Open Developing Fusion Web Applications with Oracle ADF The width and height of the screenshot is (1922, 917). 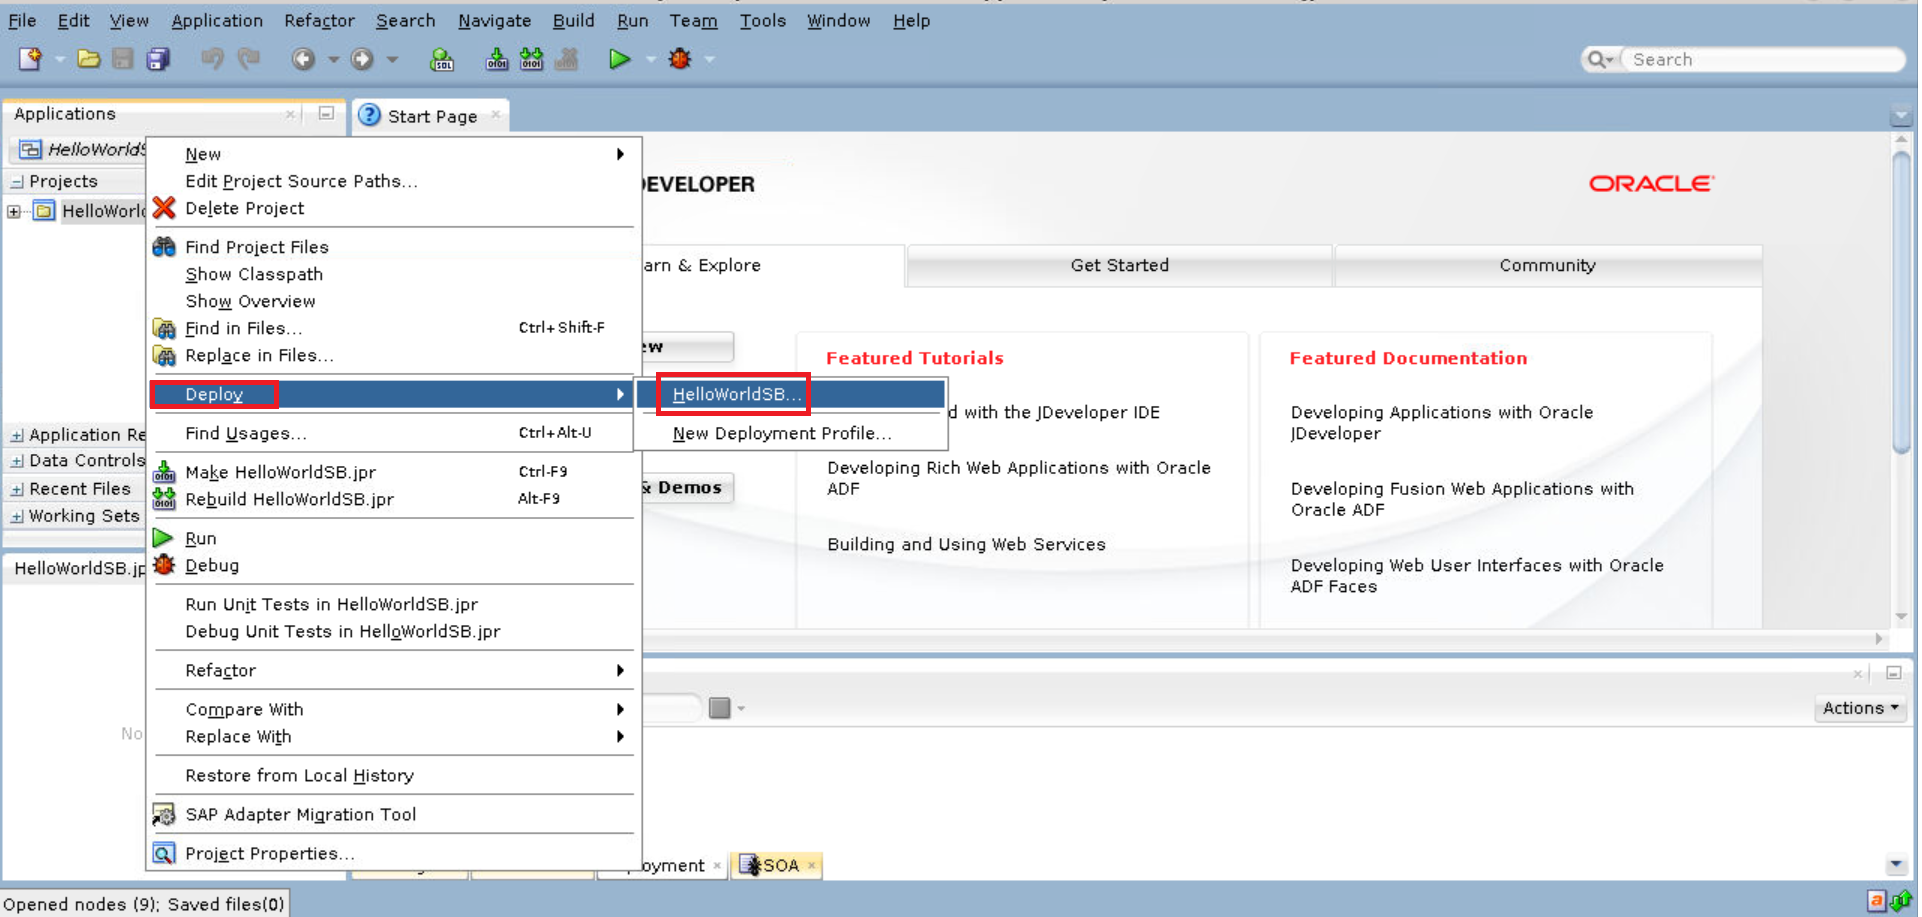pyautogui.click(x=1462, y=499)
